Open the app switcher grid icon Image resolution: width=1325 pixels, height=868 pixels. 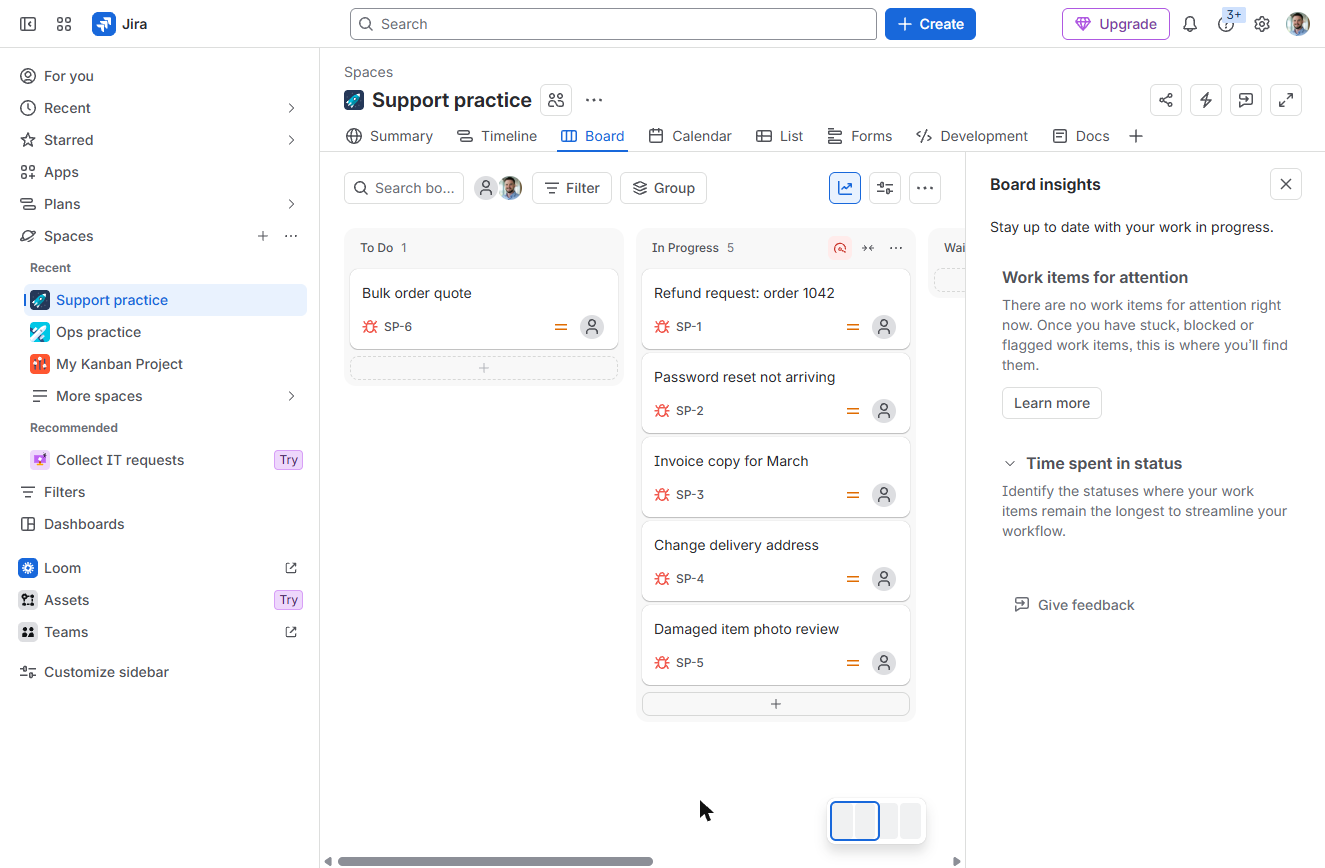pyautogui.click(x=64, y=24)
